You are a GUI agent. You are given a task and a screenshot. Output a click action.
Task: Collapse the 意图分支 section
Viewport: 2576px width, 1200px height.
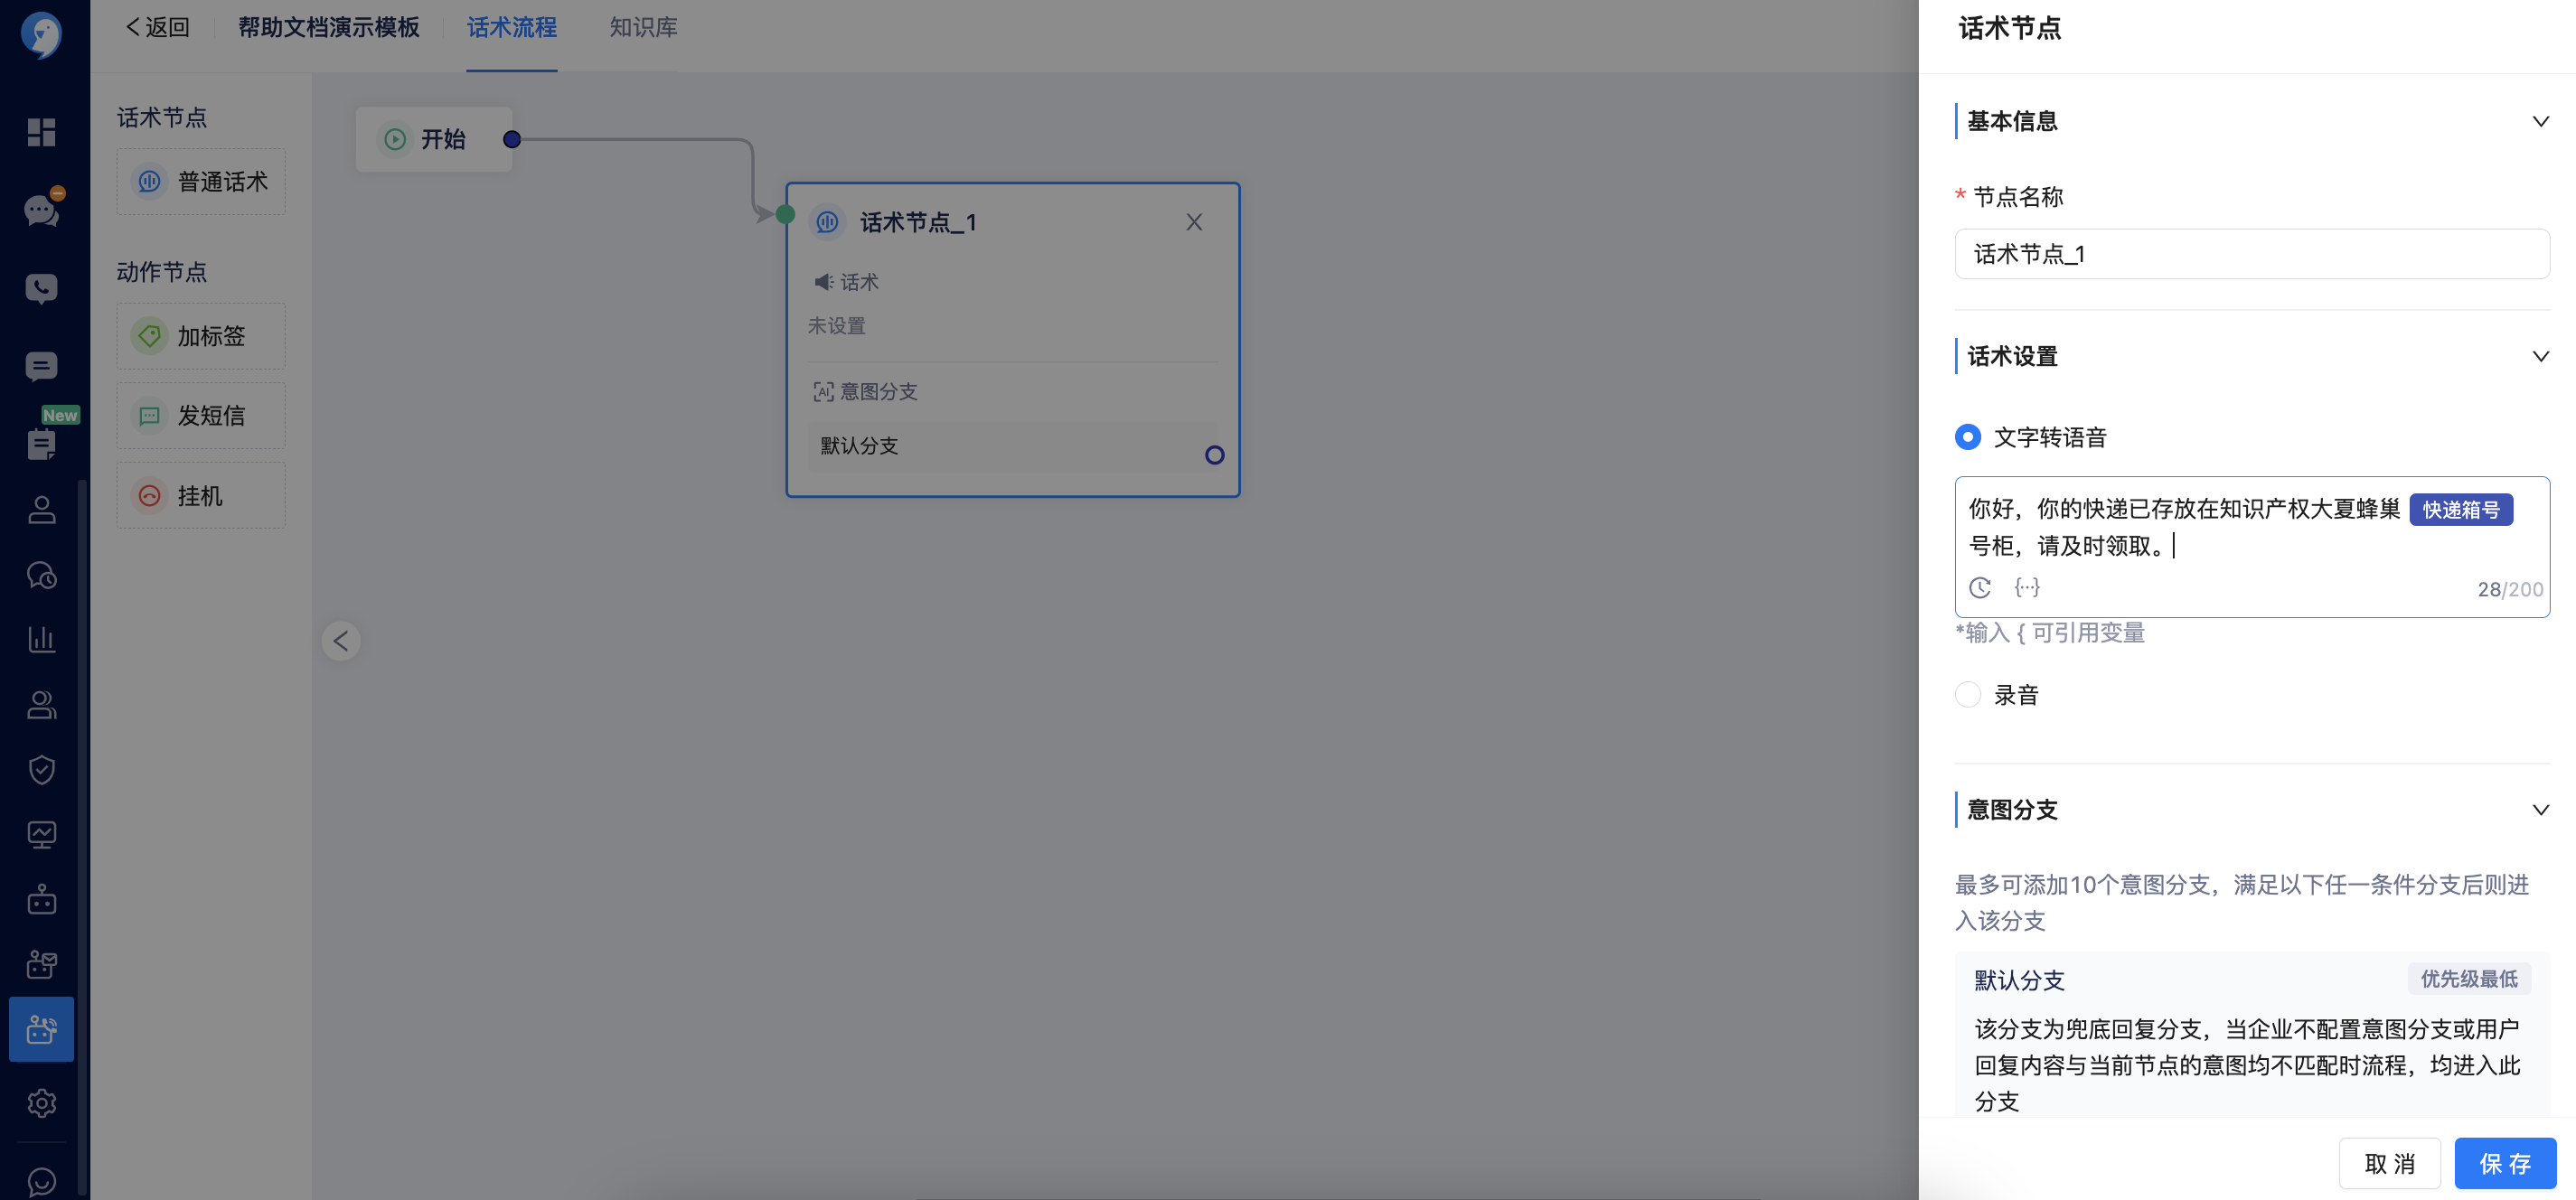click(2540, 809)
